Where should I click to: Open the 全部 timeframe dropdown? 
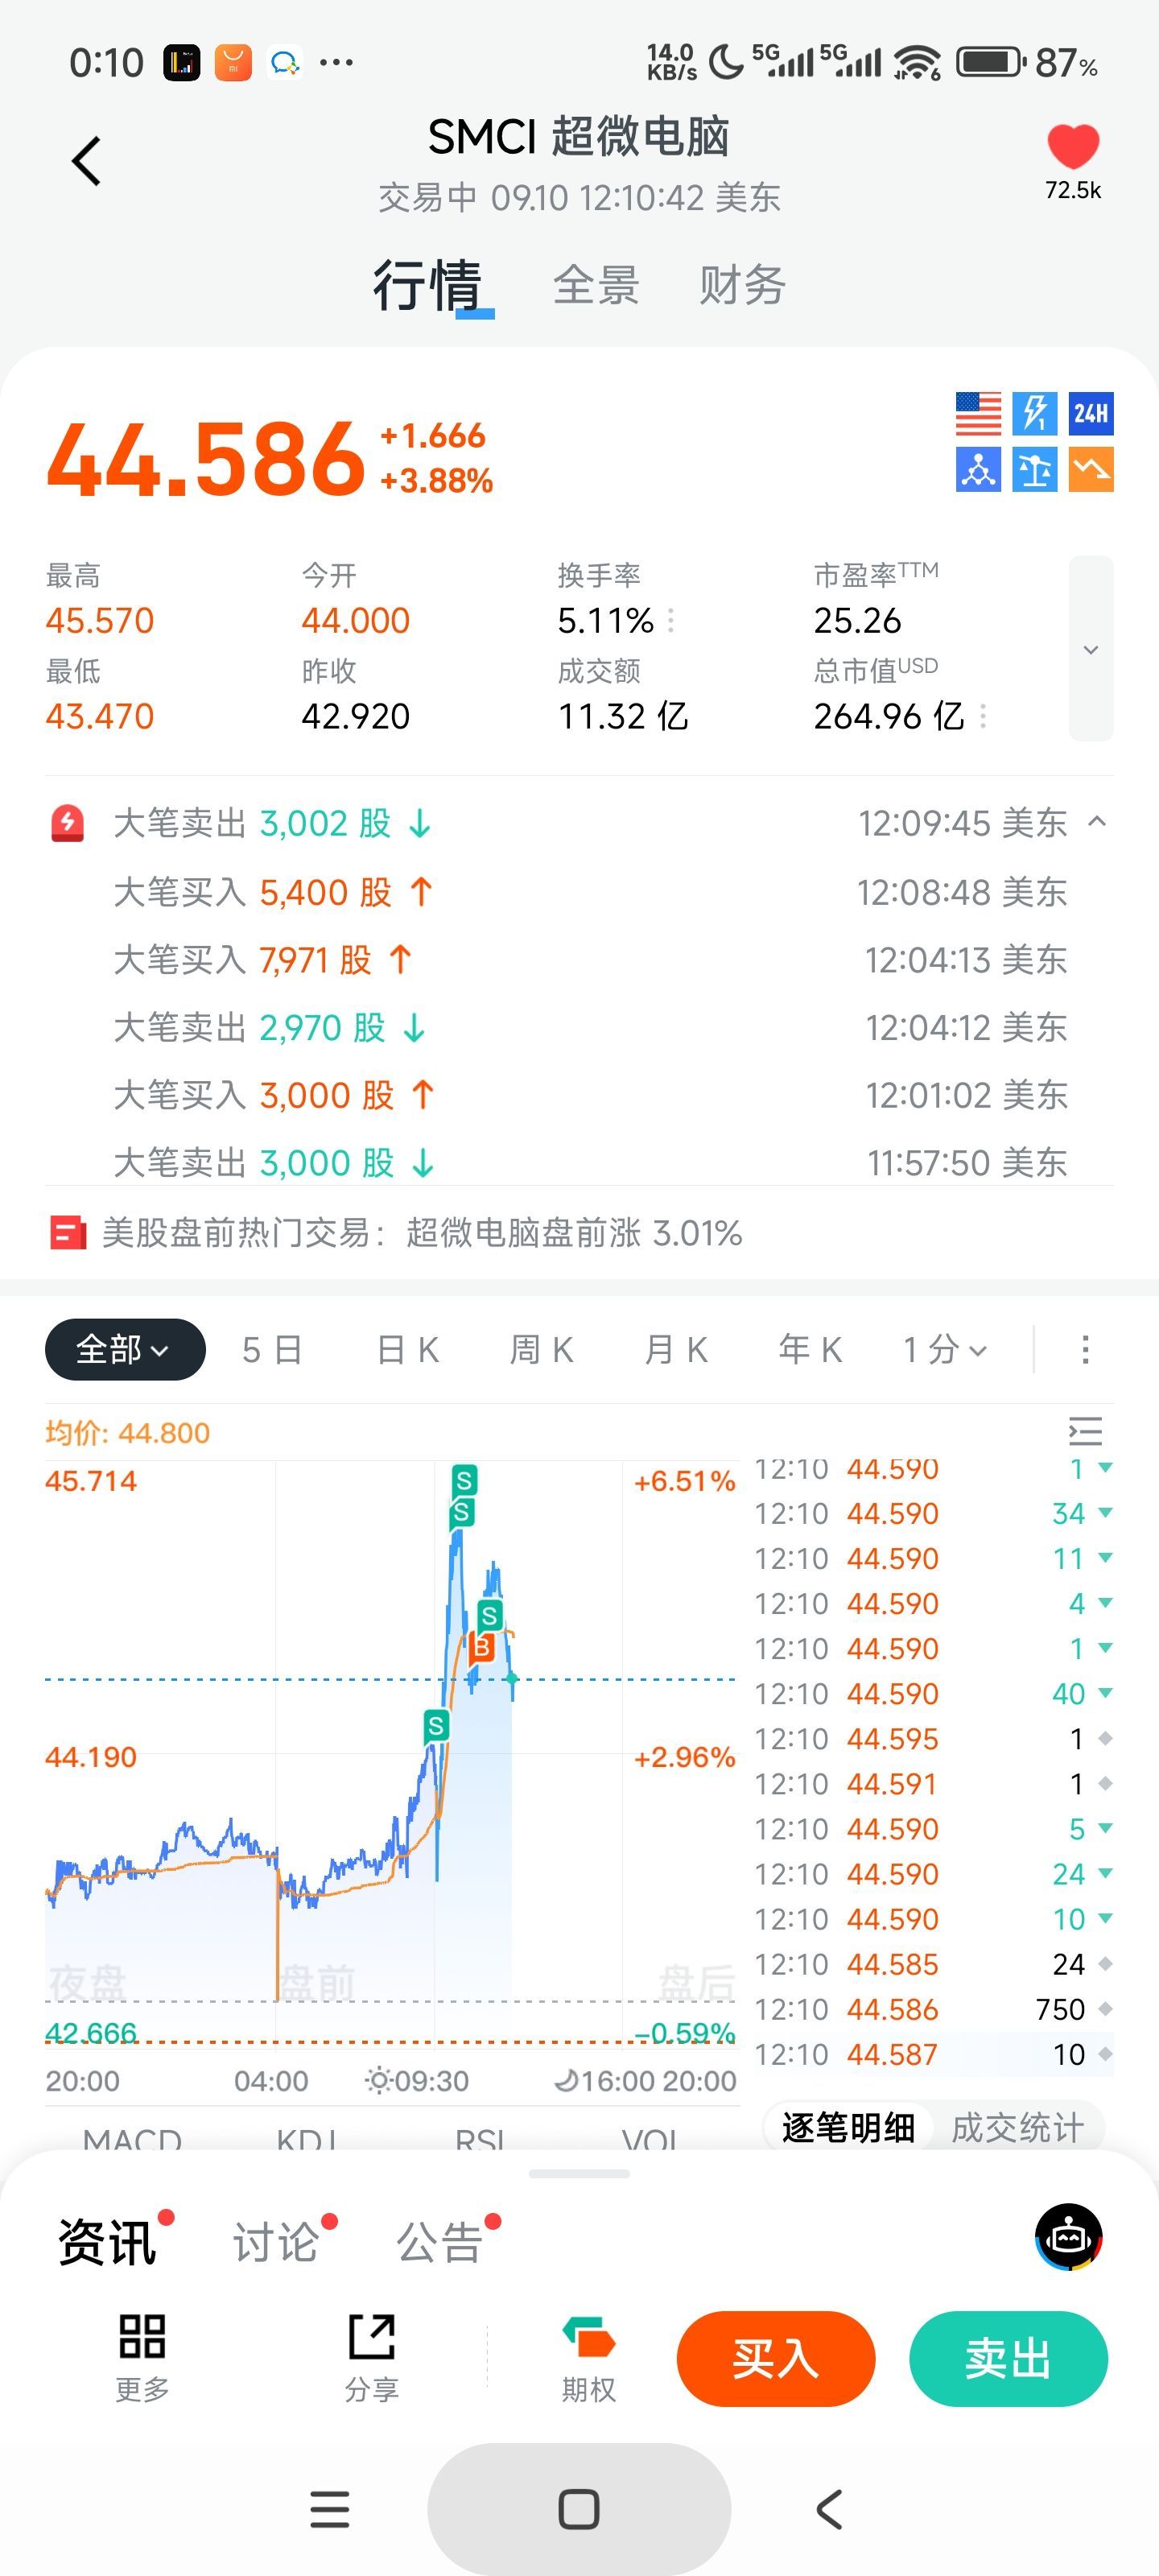(125, 1350)
